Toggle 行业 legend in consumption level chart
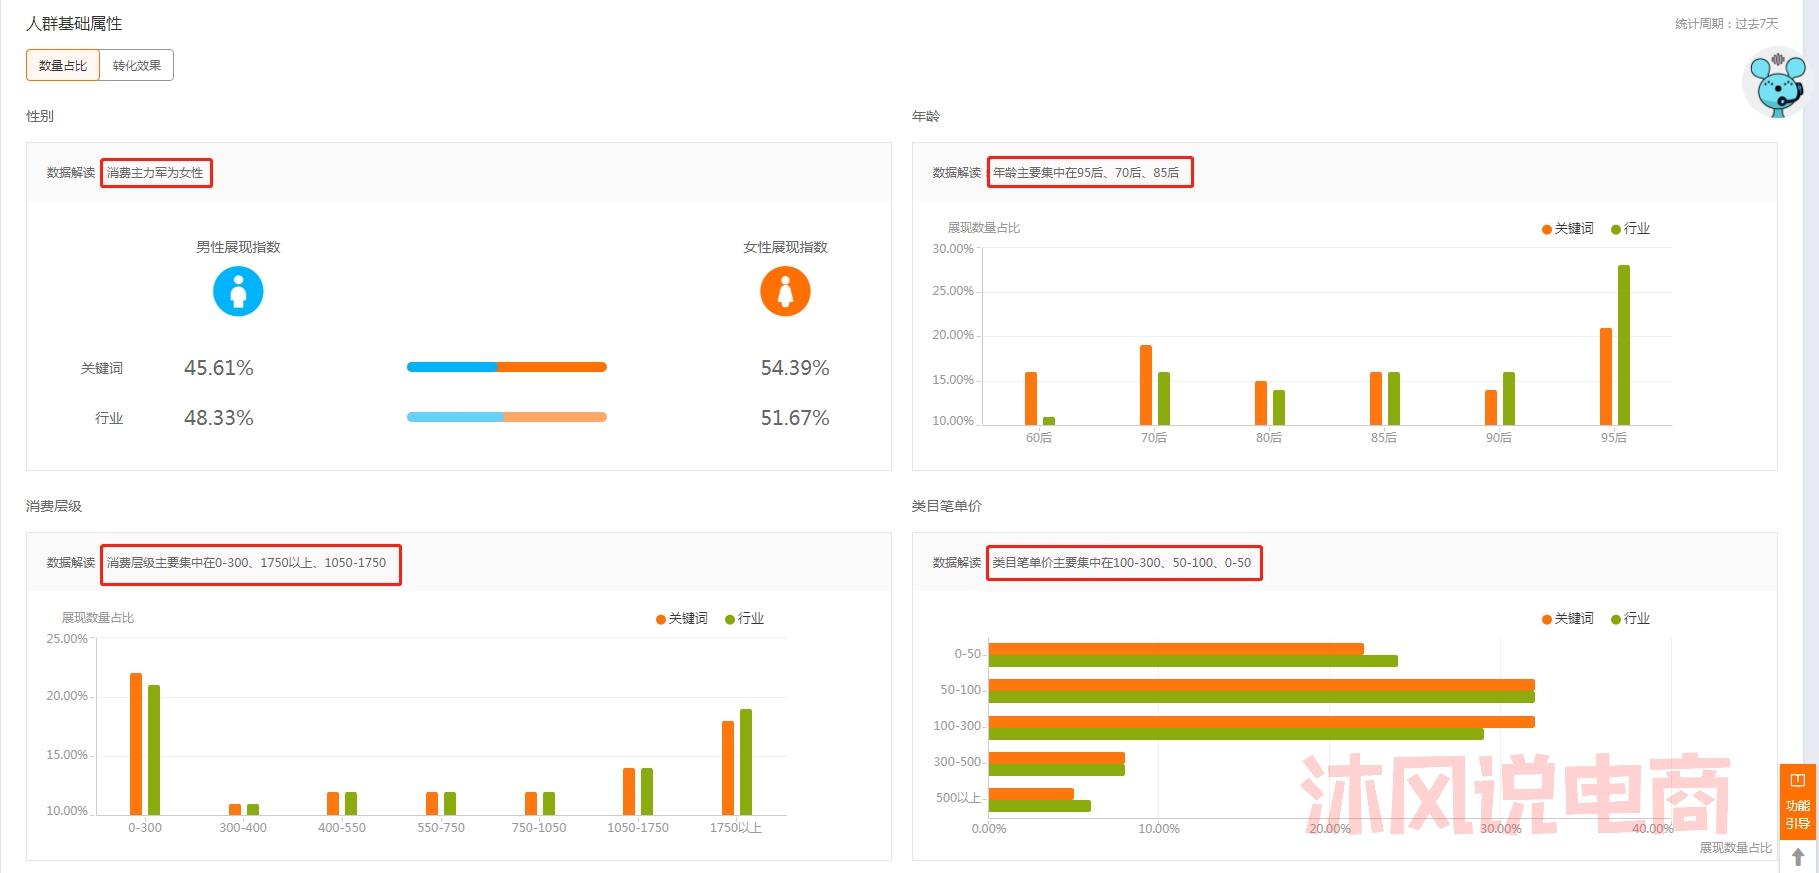Viewport: 1819px width, 873px height. [745, 619]
